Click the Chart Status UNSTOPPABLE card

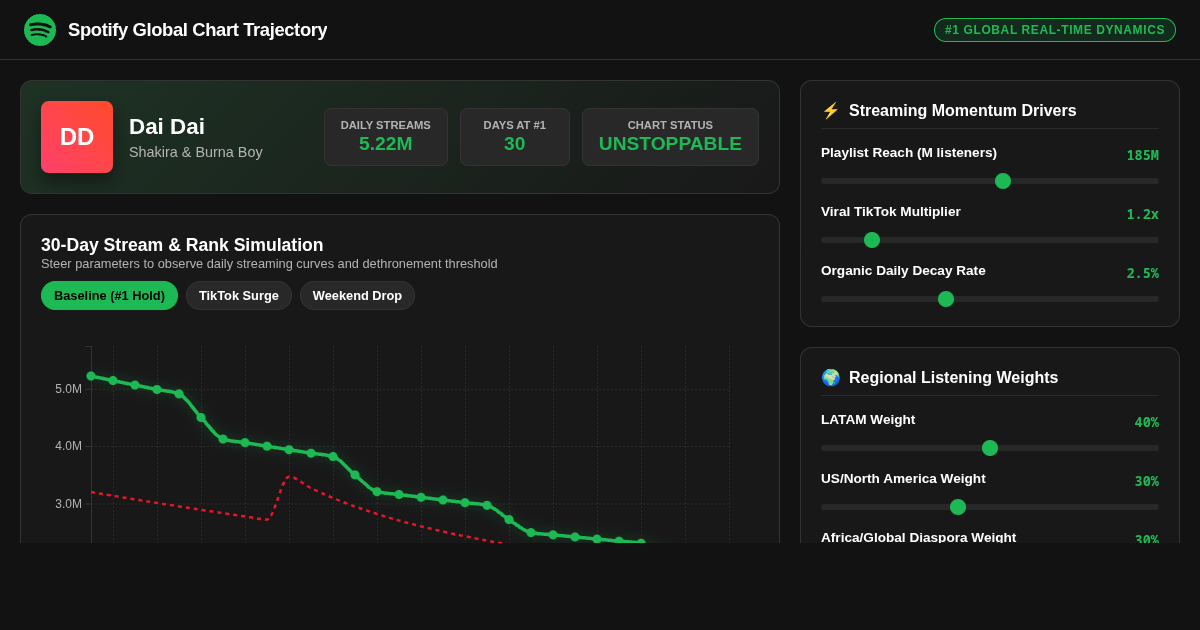(670, 137)
